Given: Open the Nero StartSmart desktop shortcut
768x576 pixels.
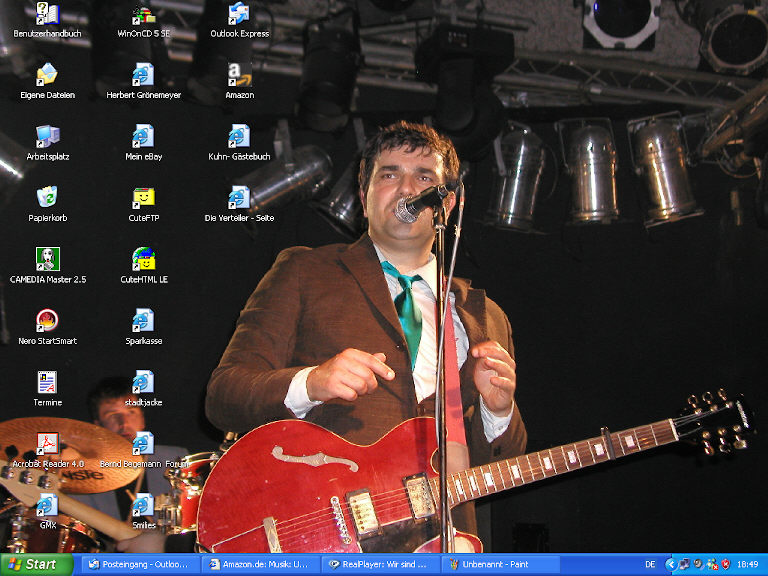Looking at the screenshot, I should (x=47, y=321).
